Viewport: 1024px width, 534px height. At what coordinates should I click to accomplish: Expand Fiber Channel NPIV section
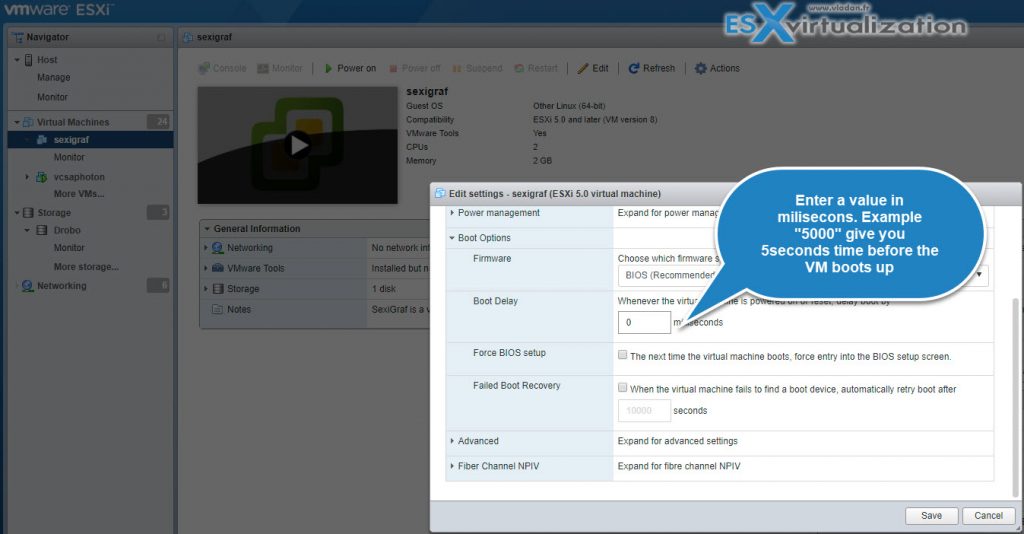point(498,466)
